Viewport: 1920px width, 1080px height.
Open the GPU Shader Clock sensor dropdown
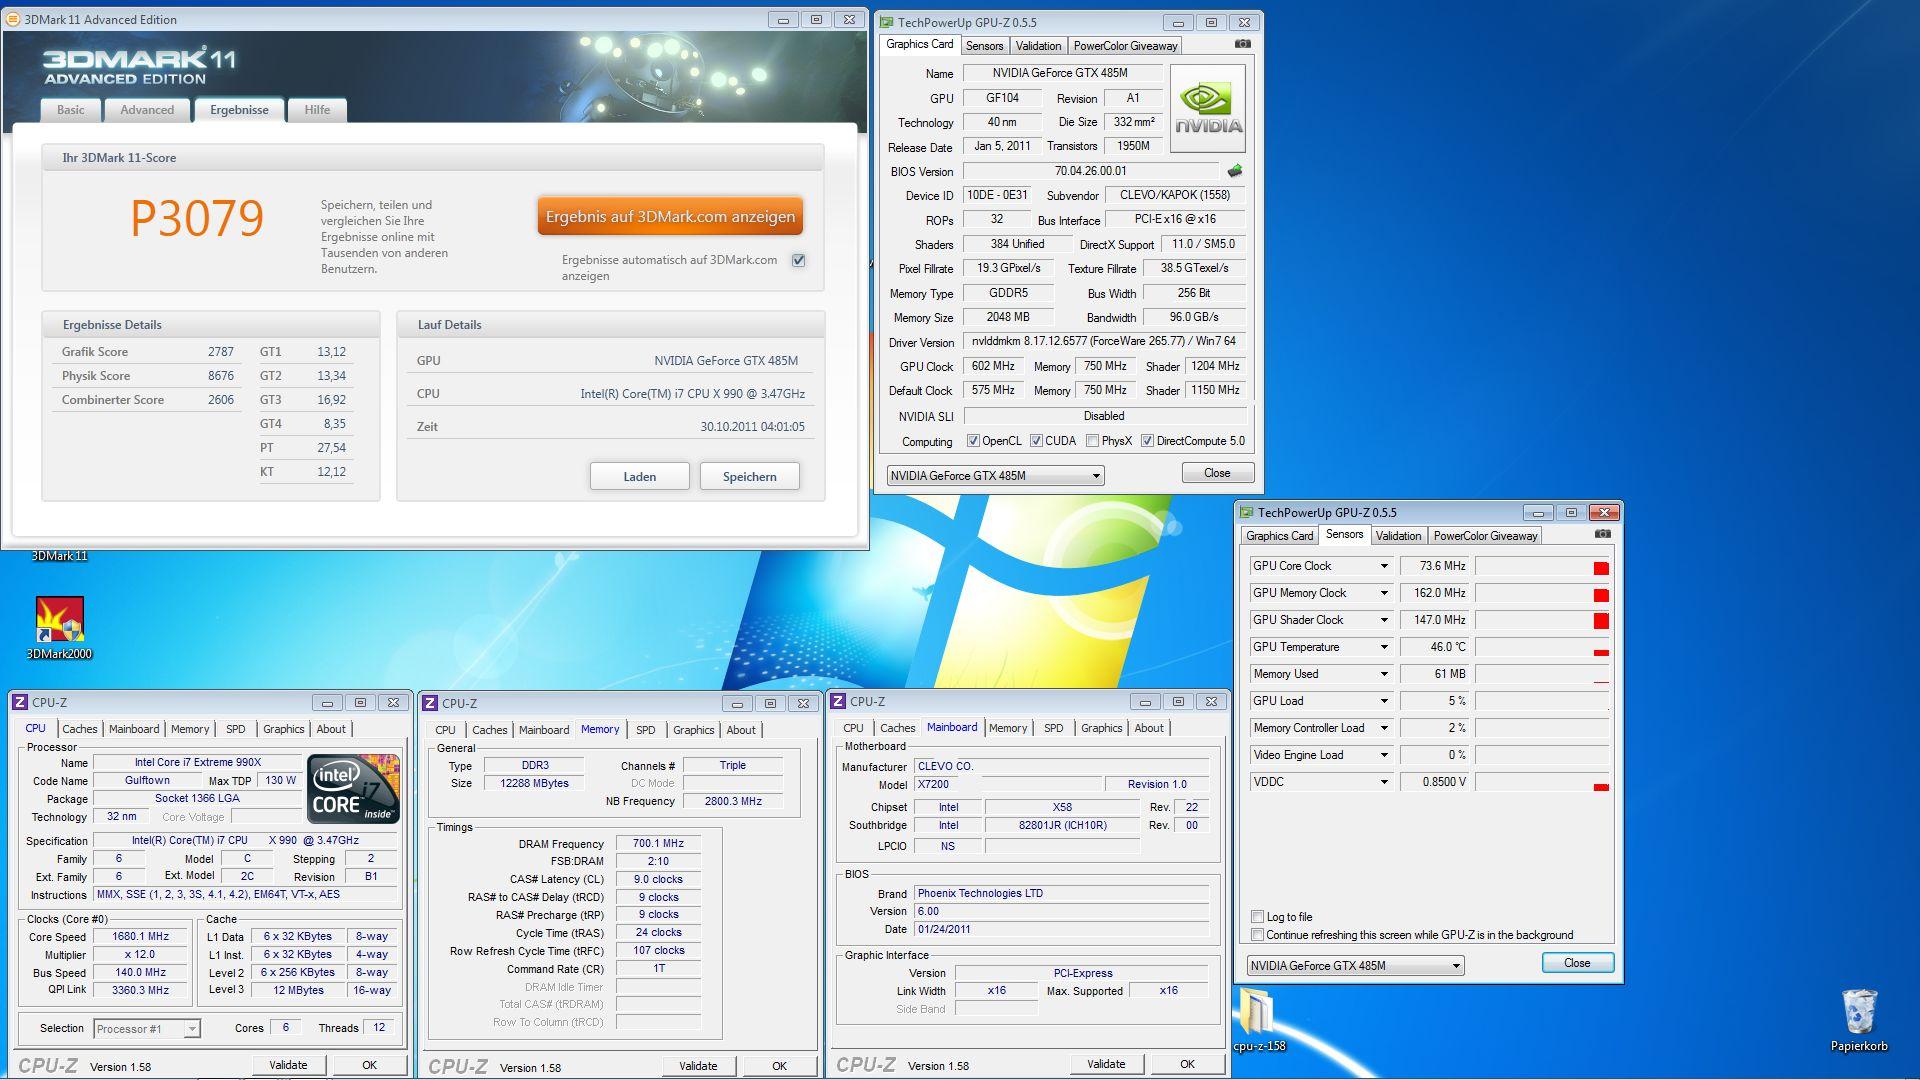tap(1384, 620)
